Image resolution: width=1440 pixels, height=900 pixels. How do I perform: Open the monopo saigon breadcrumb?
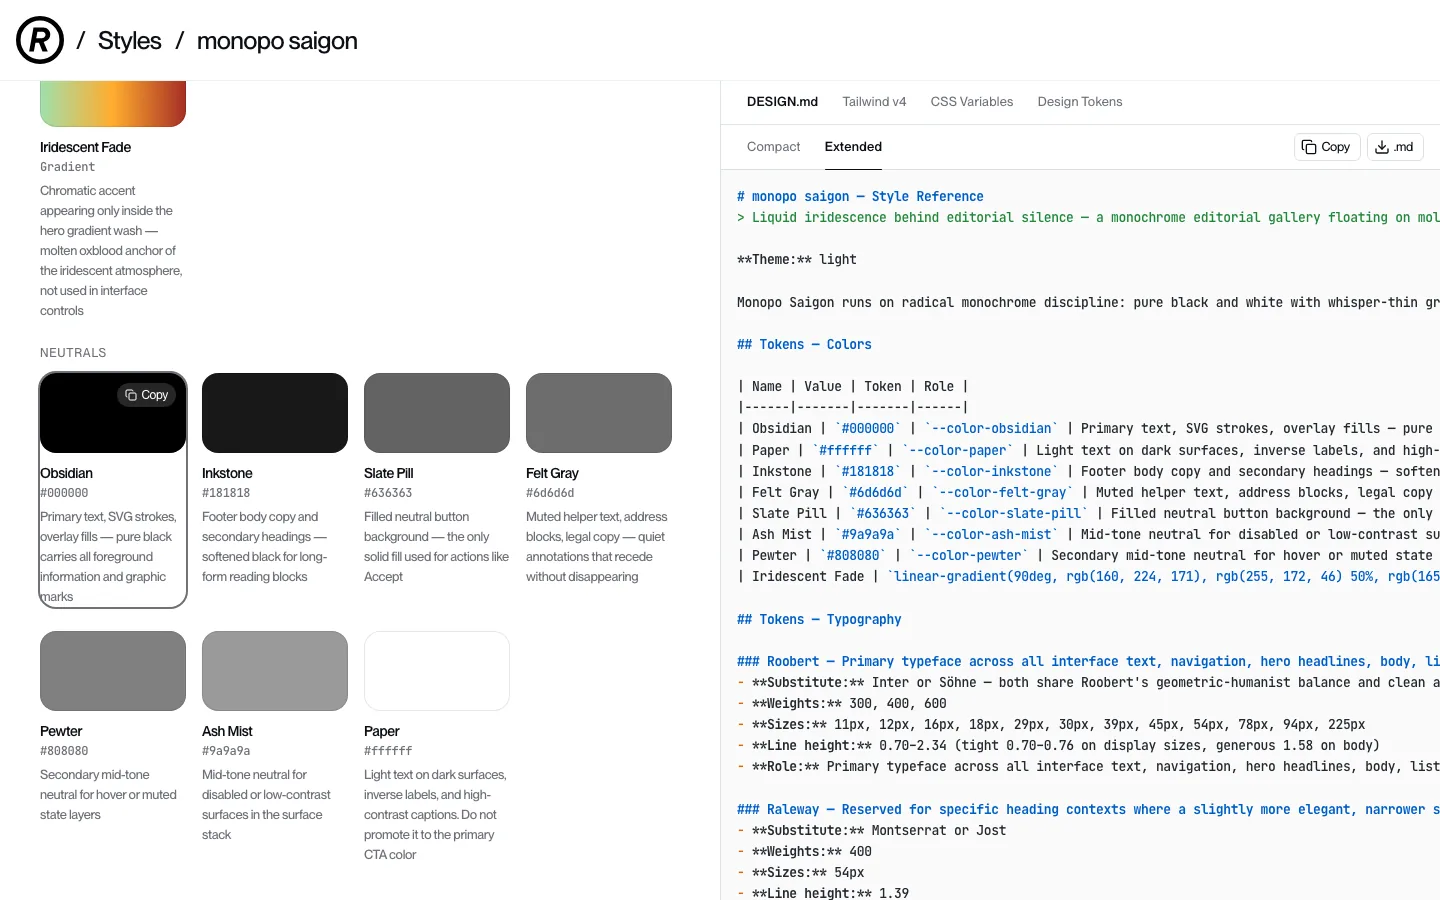point(277,41)
